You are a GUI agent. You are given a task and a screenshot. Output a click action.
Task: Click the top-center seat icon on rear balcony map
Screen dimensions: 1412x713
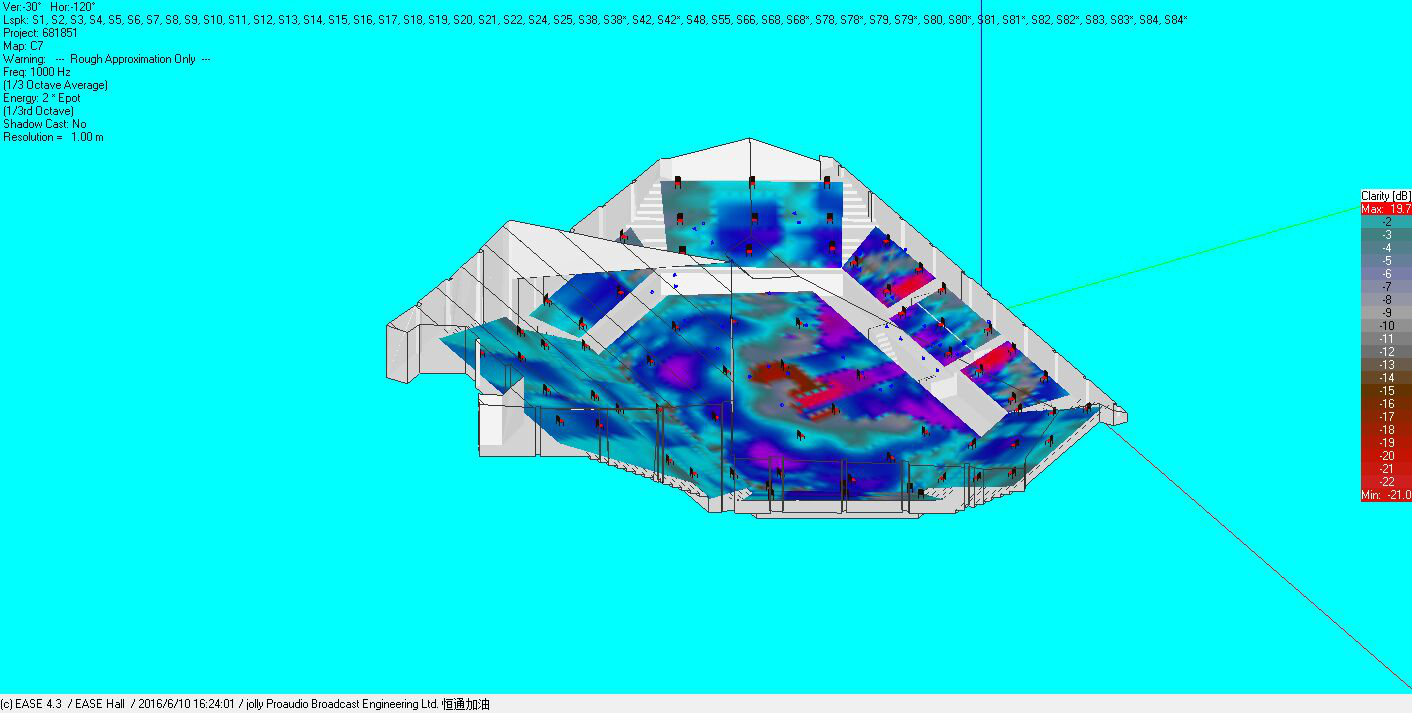click(750, 184)
